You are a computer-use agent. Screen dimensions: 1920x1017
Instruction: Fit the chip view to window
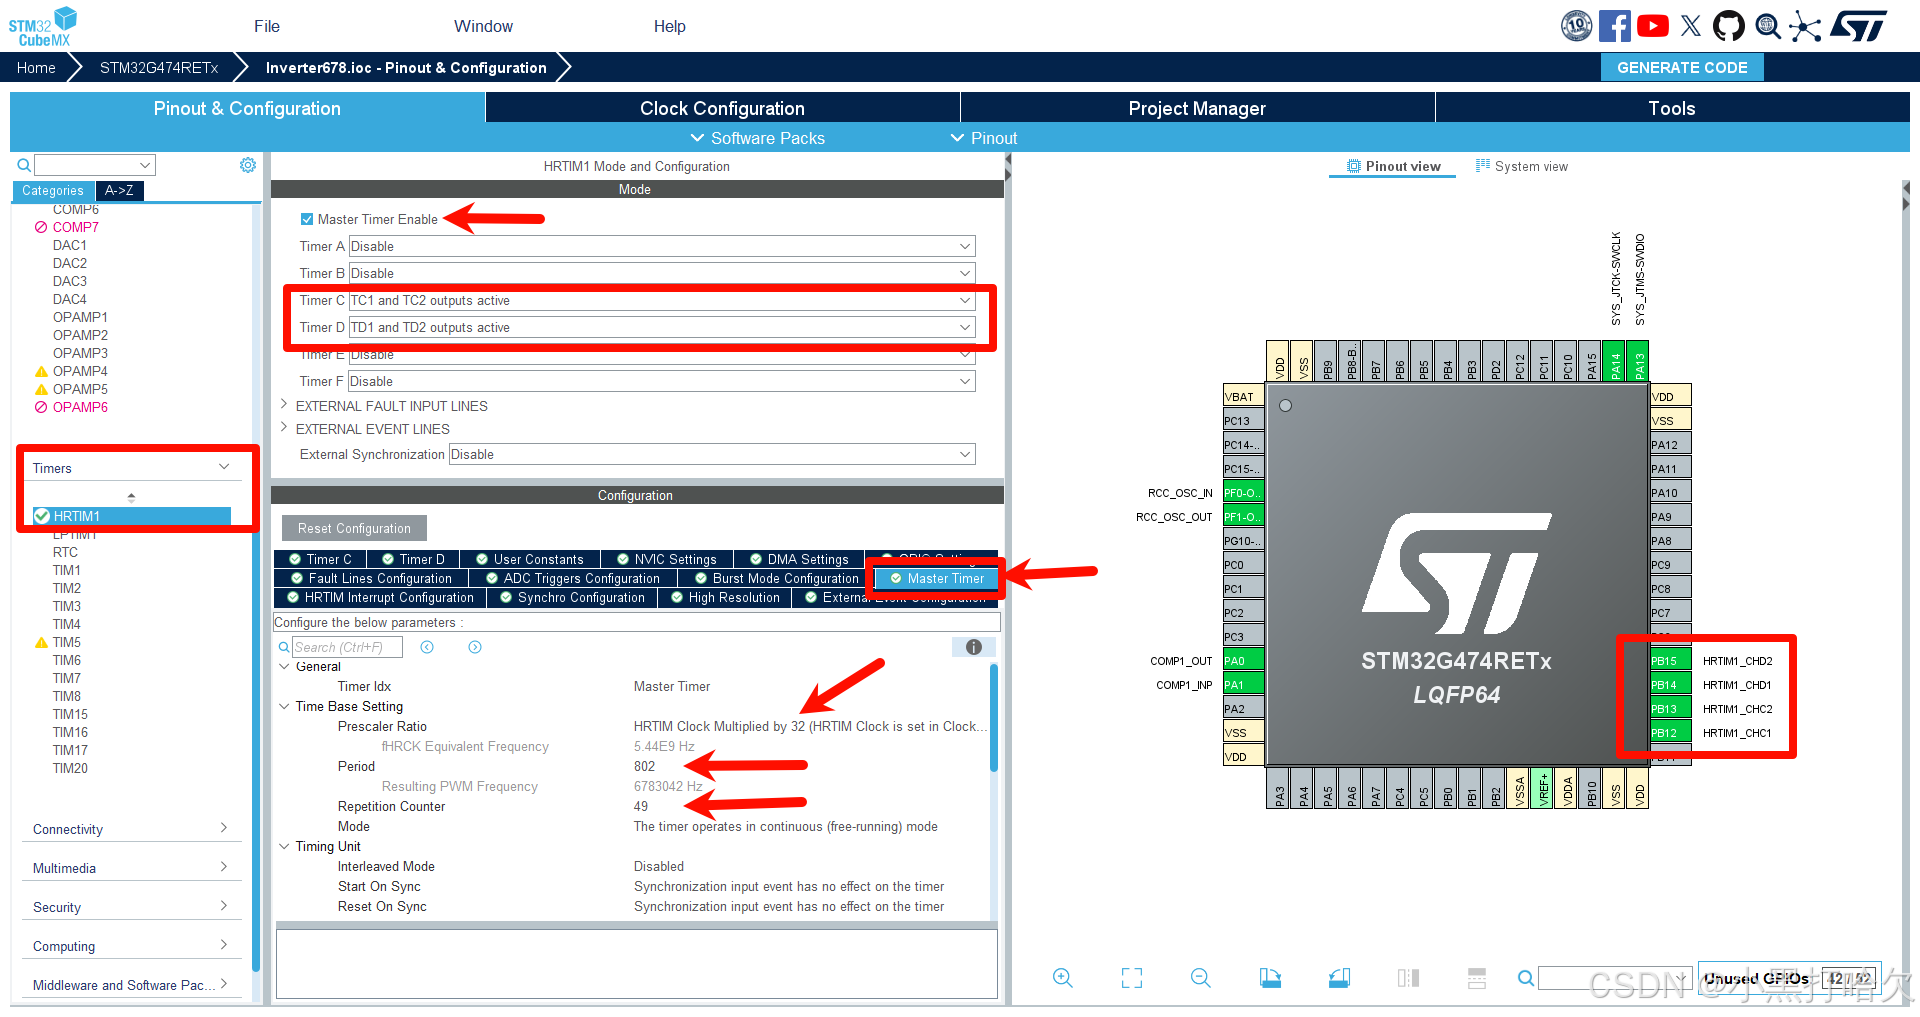click(x=1131, y=978)
